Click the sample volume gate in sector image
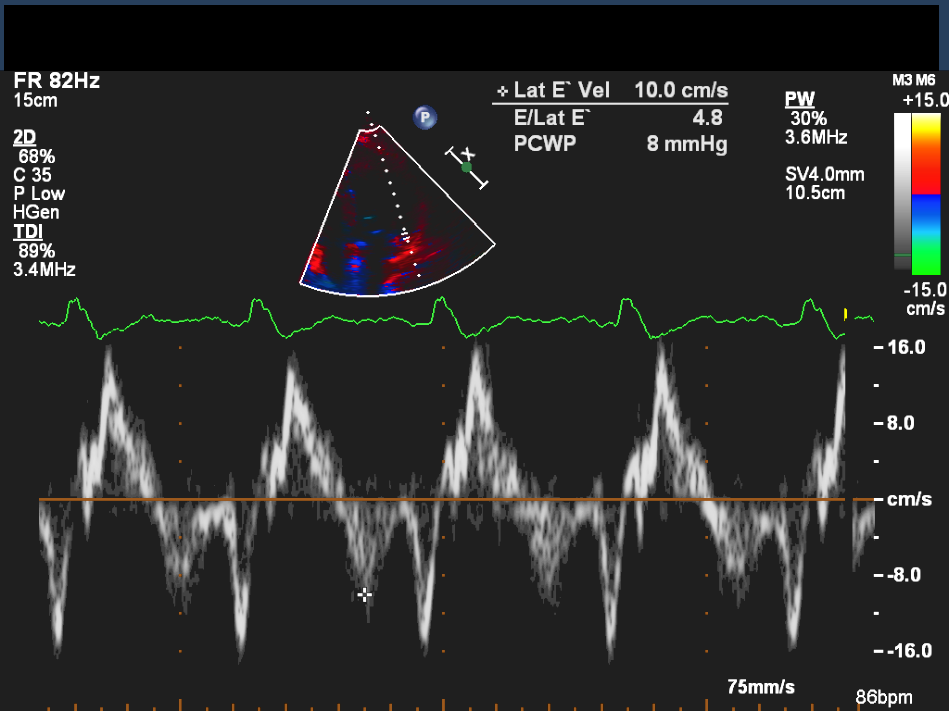Image resolution: width=949 pixels, height=711 pixels. [x=405, y=237]
